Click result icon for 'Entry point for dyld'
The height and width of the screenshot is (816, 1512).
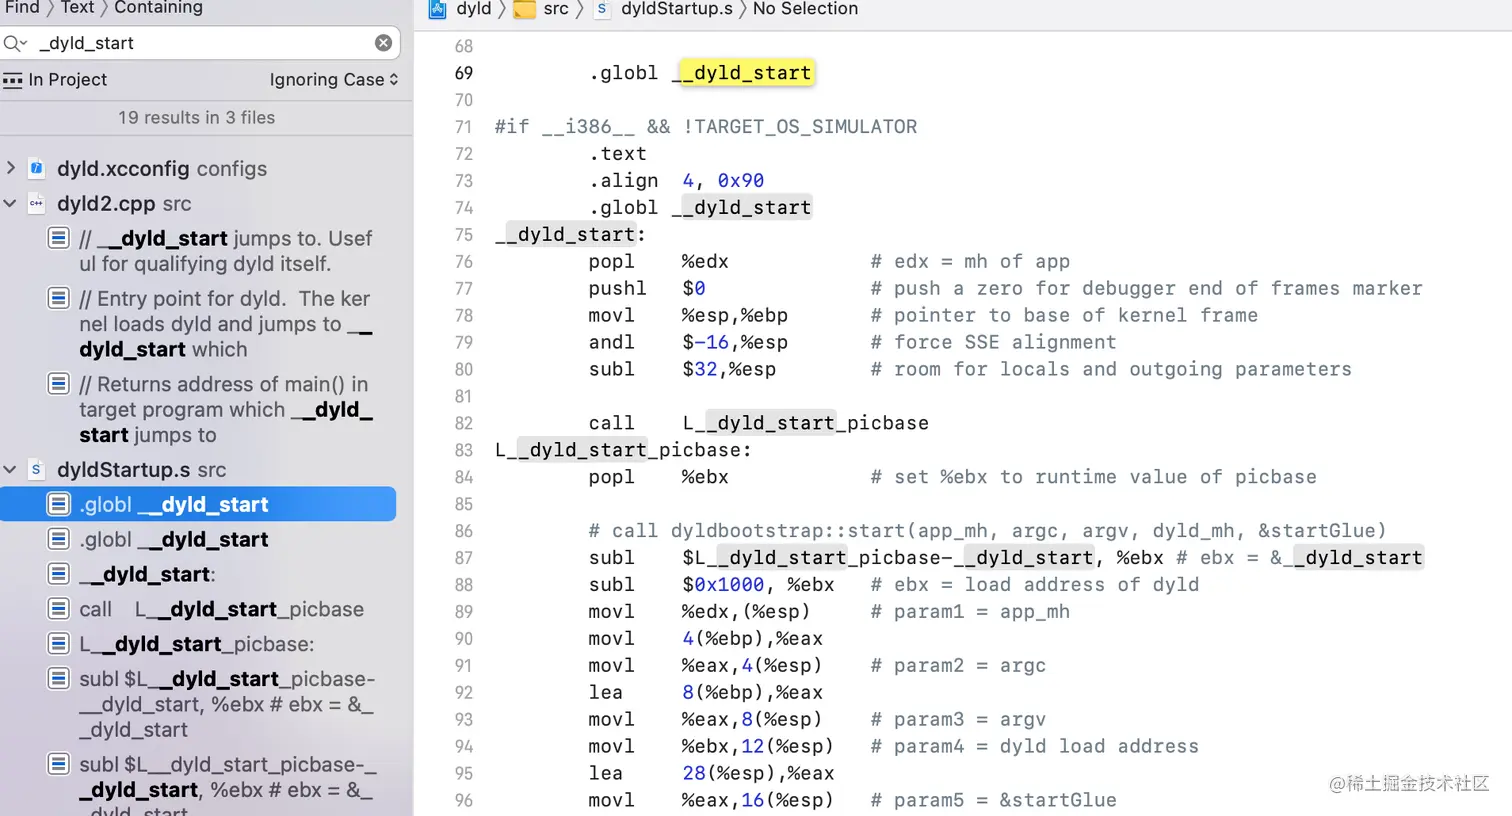[59, 298]
